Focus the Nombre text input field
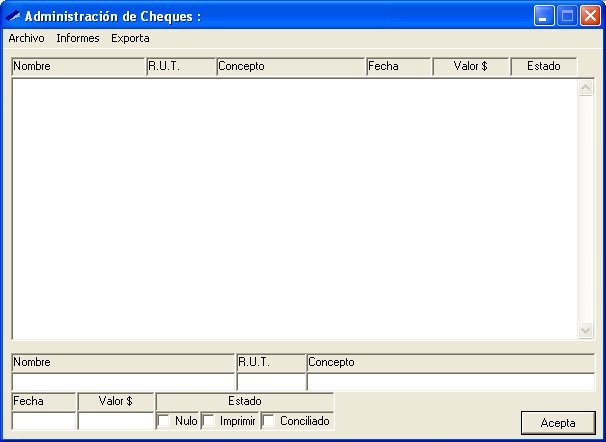This screenshot has width=606, height=442. click(123, 381)
